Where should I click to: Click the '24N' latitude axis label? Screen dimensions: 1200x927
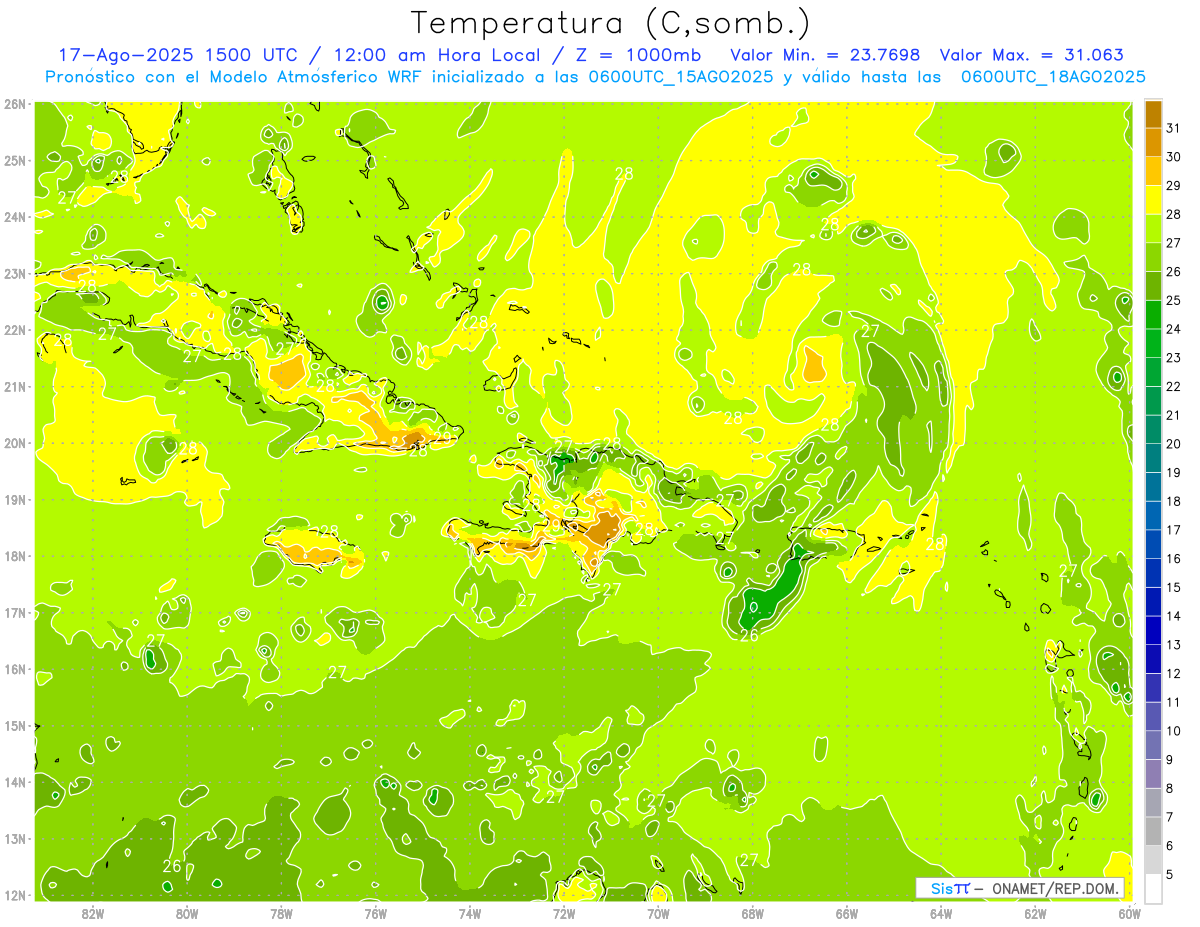(x=16, y=217)
